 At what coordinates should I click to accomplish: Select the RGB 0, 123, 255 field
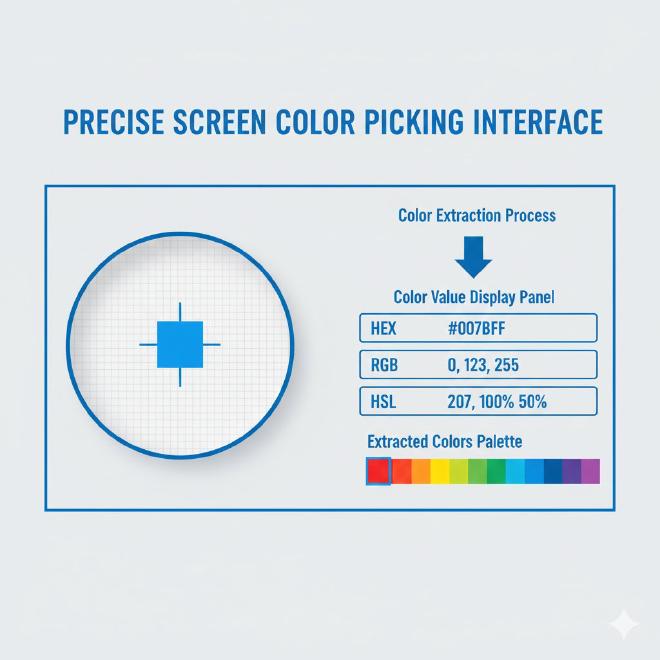pyautogui.click(x=477, y=365)
